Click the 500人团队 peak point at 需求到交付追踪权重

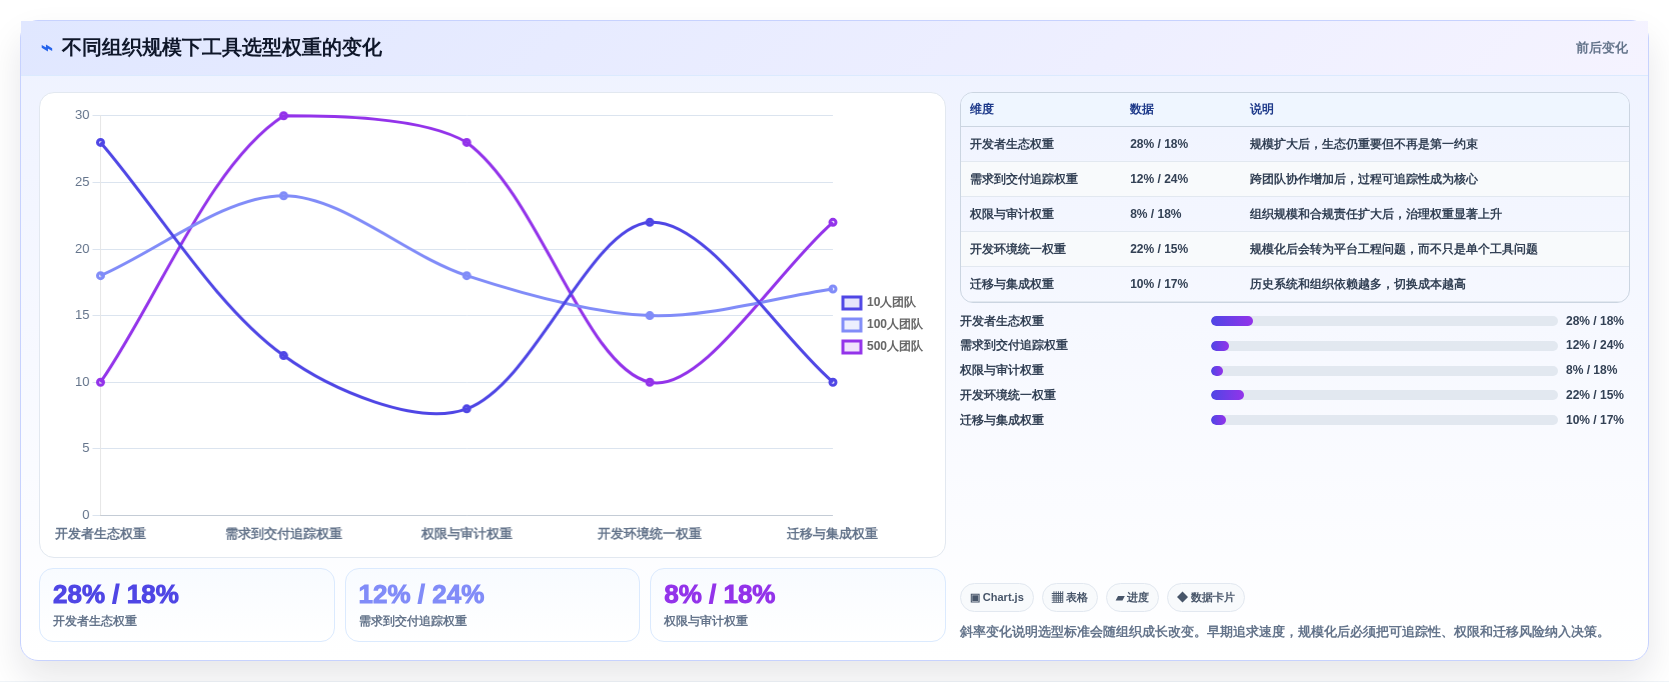[x=284, y=116]
